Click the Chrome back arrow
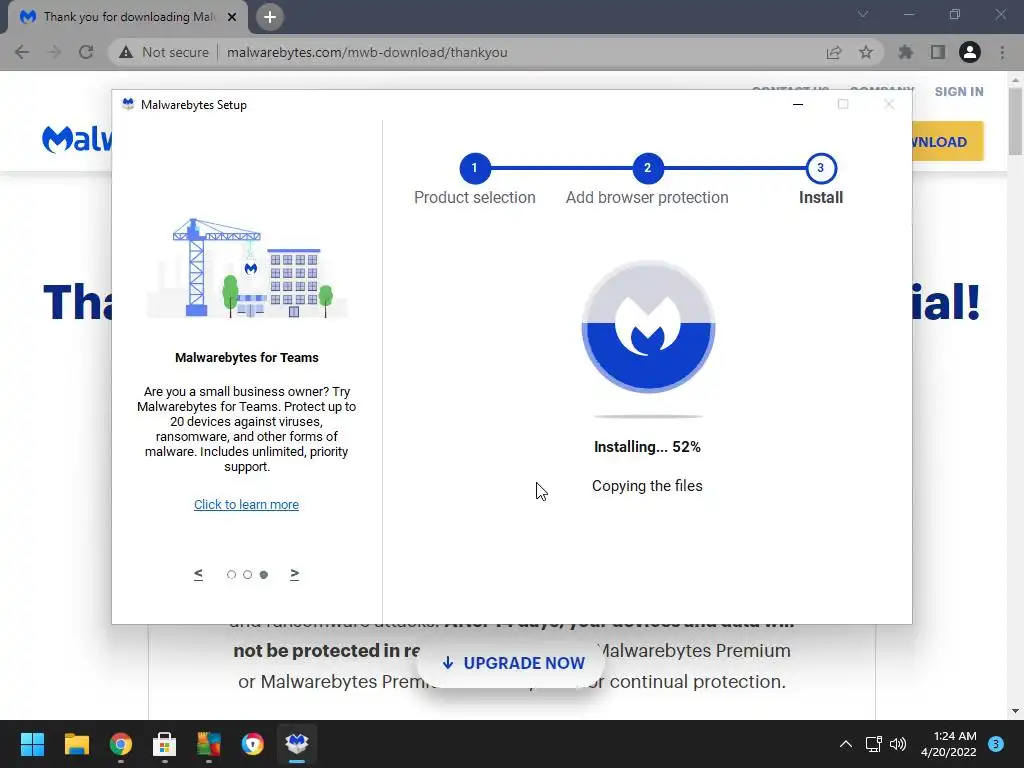 coord(22,52)
